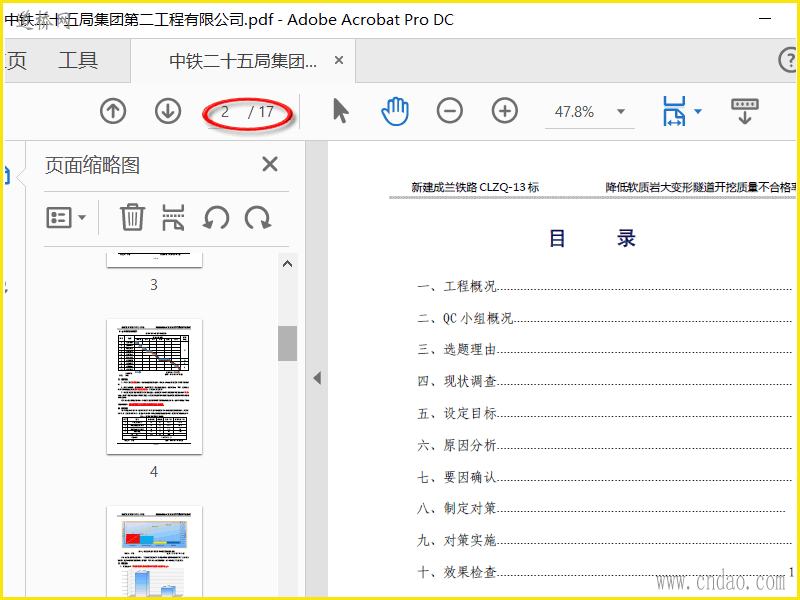Screen dimensions: 800x600
Task: Click the 五、设定目标 contents entry
Action: 604,413
